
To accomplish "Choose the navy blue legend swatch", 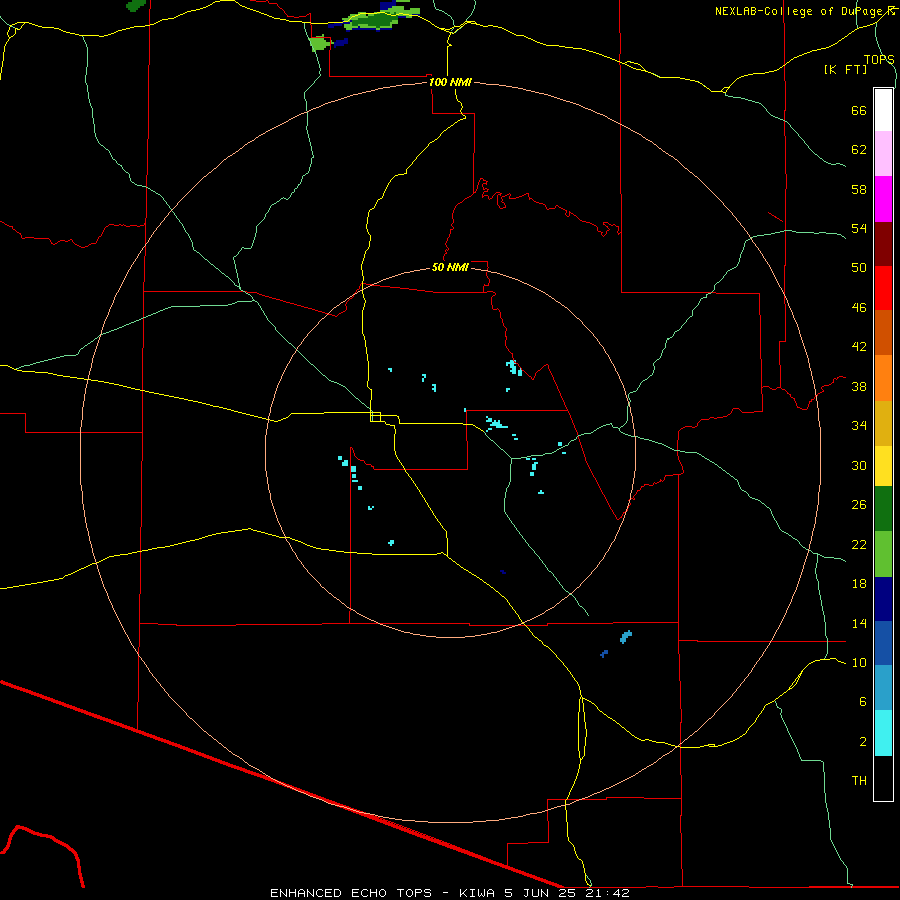I will (x=883, y=599).
